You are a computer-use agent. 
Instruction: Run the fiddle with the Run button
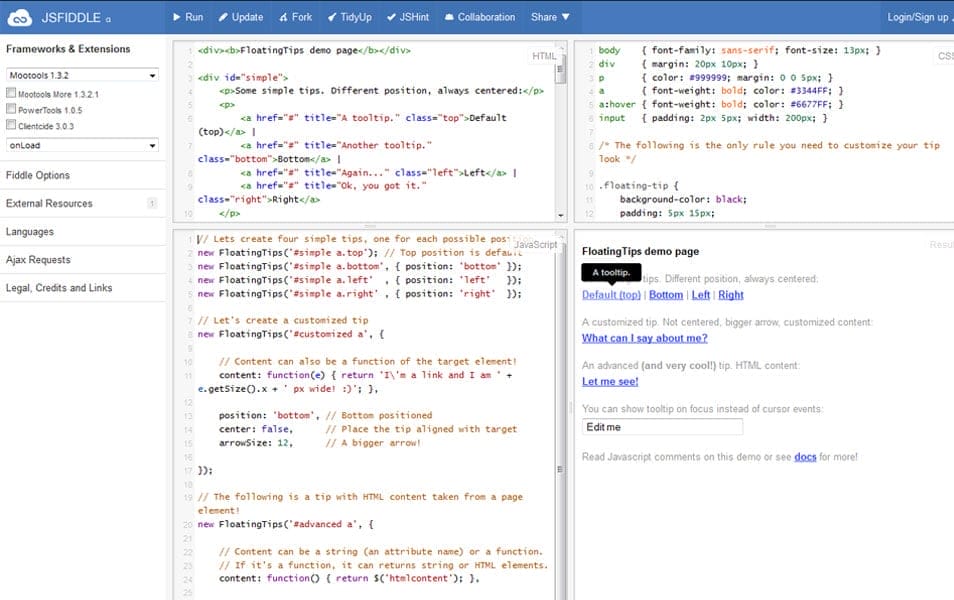click(x=187, y=17)
